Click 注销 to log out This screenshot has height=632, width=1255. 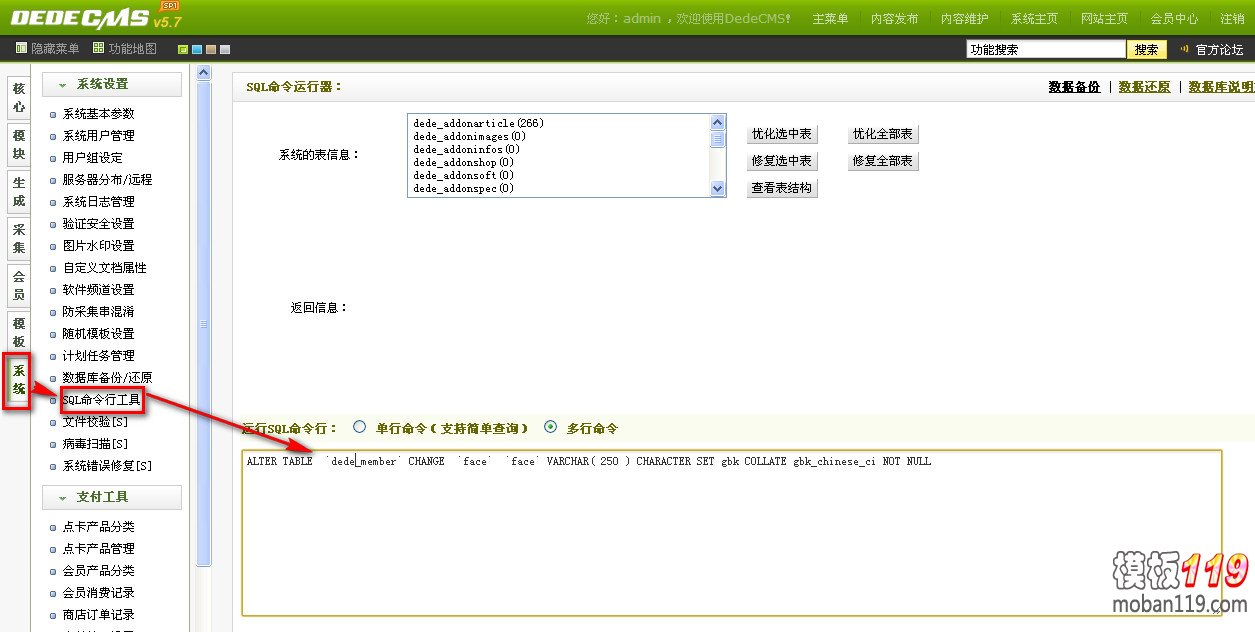1232,19
